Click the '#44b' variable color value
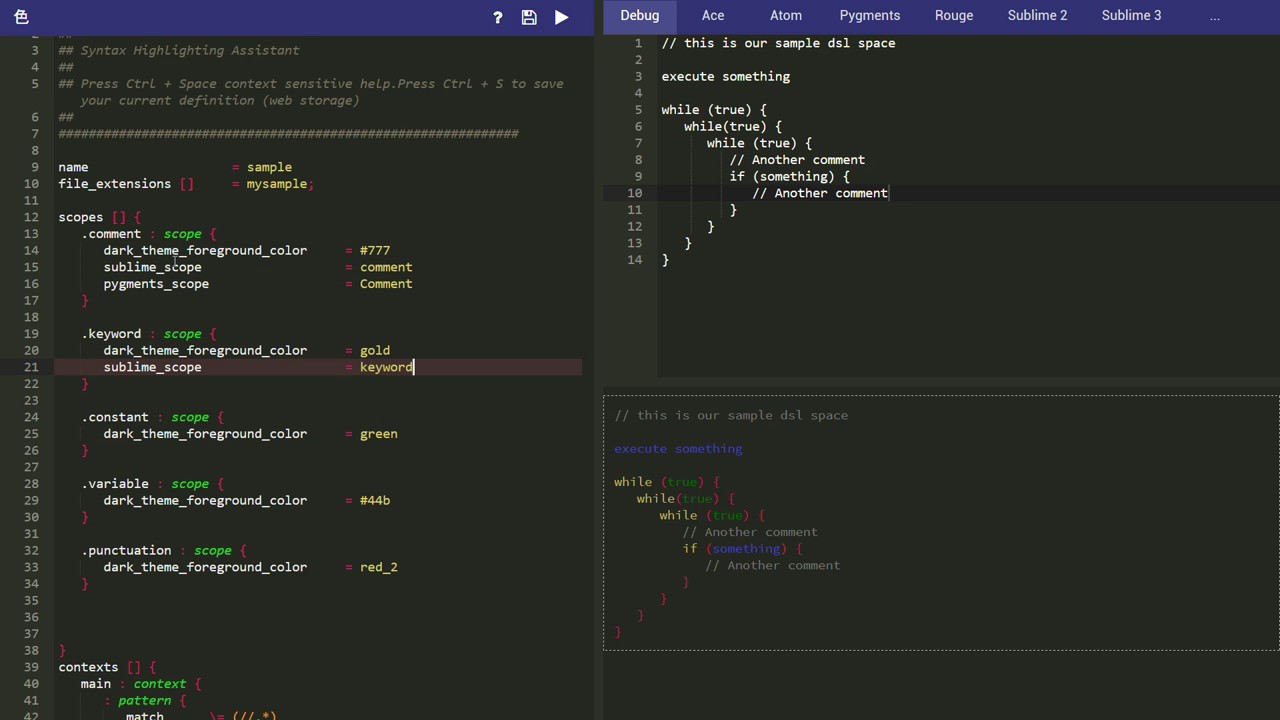 coord(375,500)
